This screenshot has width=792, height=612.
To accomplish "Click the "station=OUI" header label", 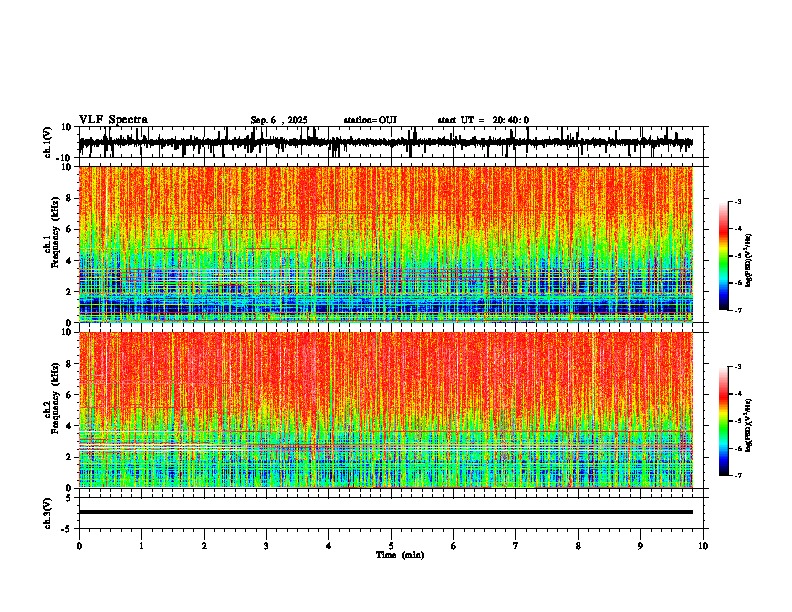I will pos(370,120).
